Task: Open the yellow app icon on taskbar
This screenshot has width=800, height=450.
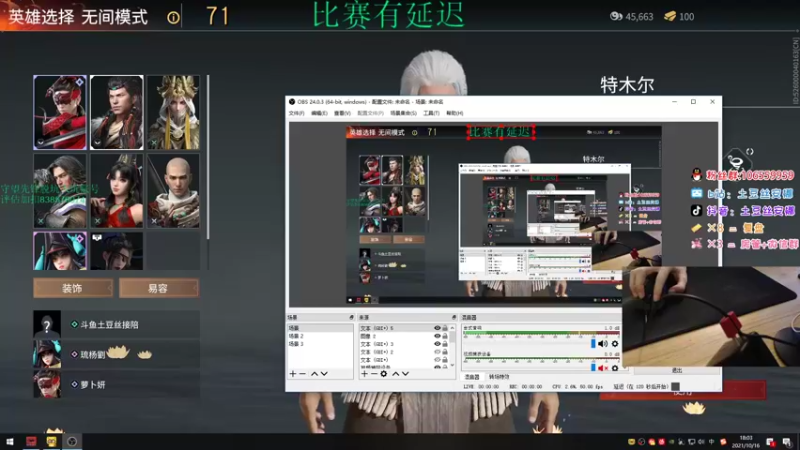Action: click(x=51, y=441)
